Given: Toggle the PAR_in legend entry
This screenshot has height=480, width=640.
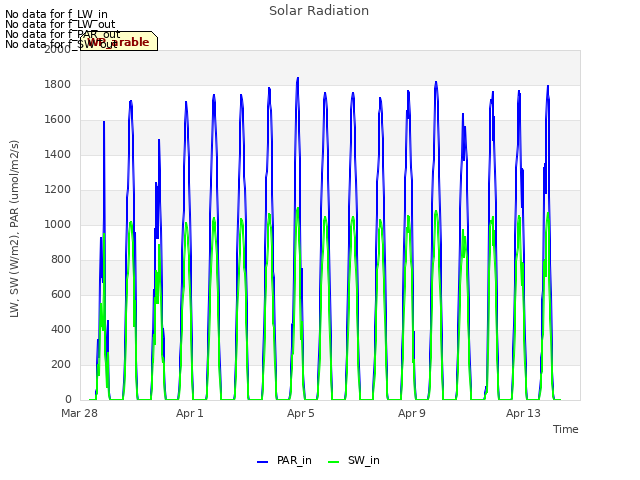Looking at the screenshot, I should 284,460.
